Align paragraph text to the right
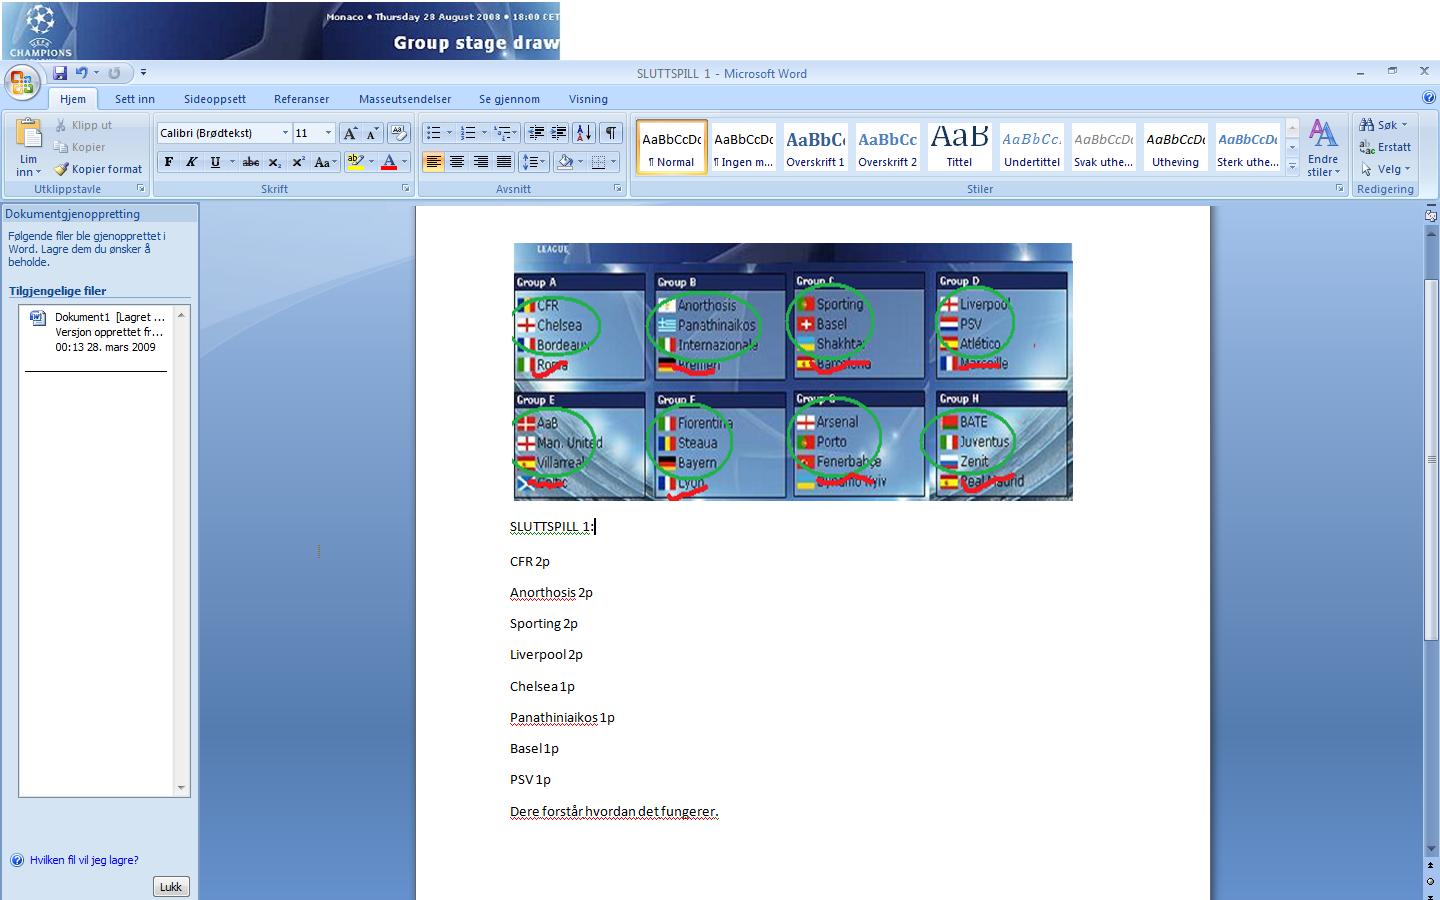Screen dimensions: 1440x900 click(481, 162)
